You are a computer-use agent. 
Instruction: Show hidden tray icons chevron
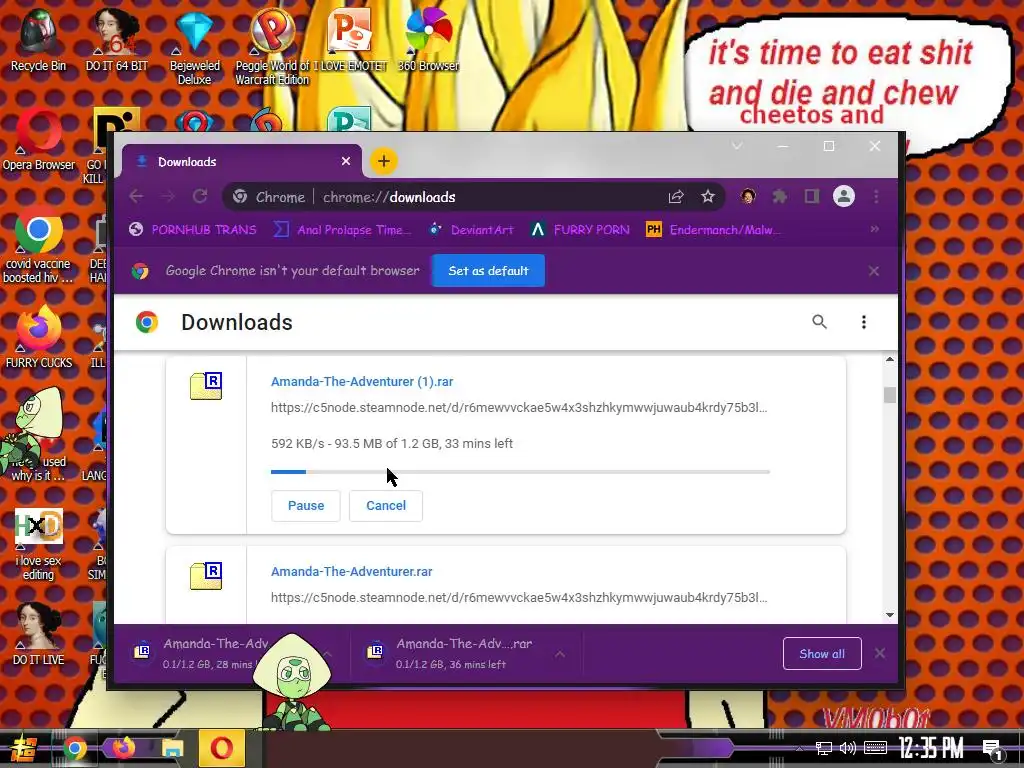click(x=799, y=748)
